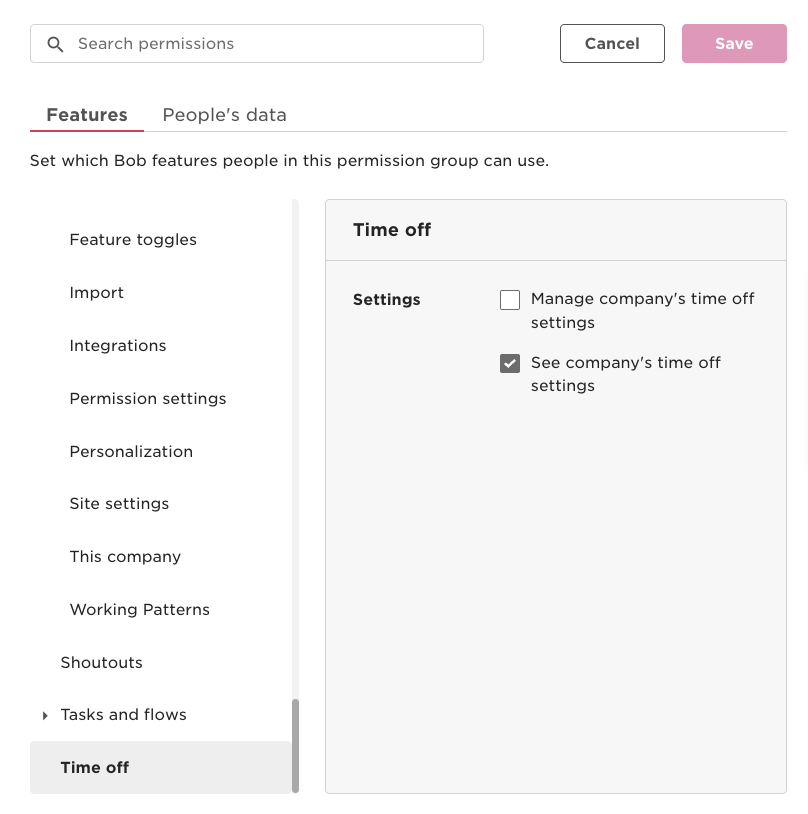Switch to the People's data tab
The image size is (808, 814).
(224, 115)
